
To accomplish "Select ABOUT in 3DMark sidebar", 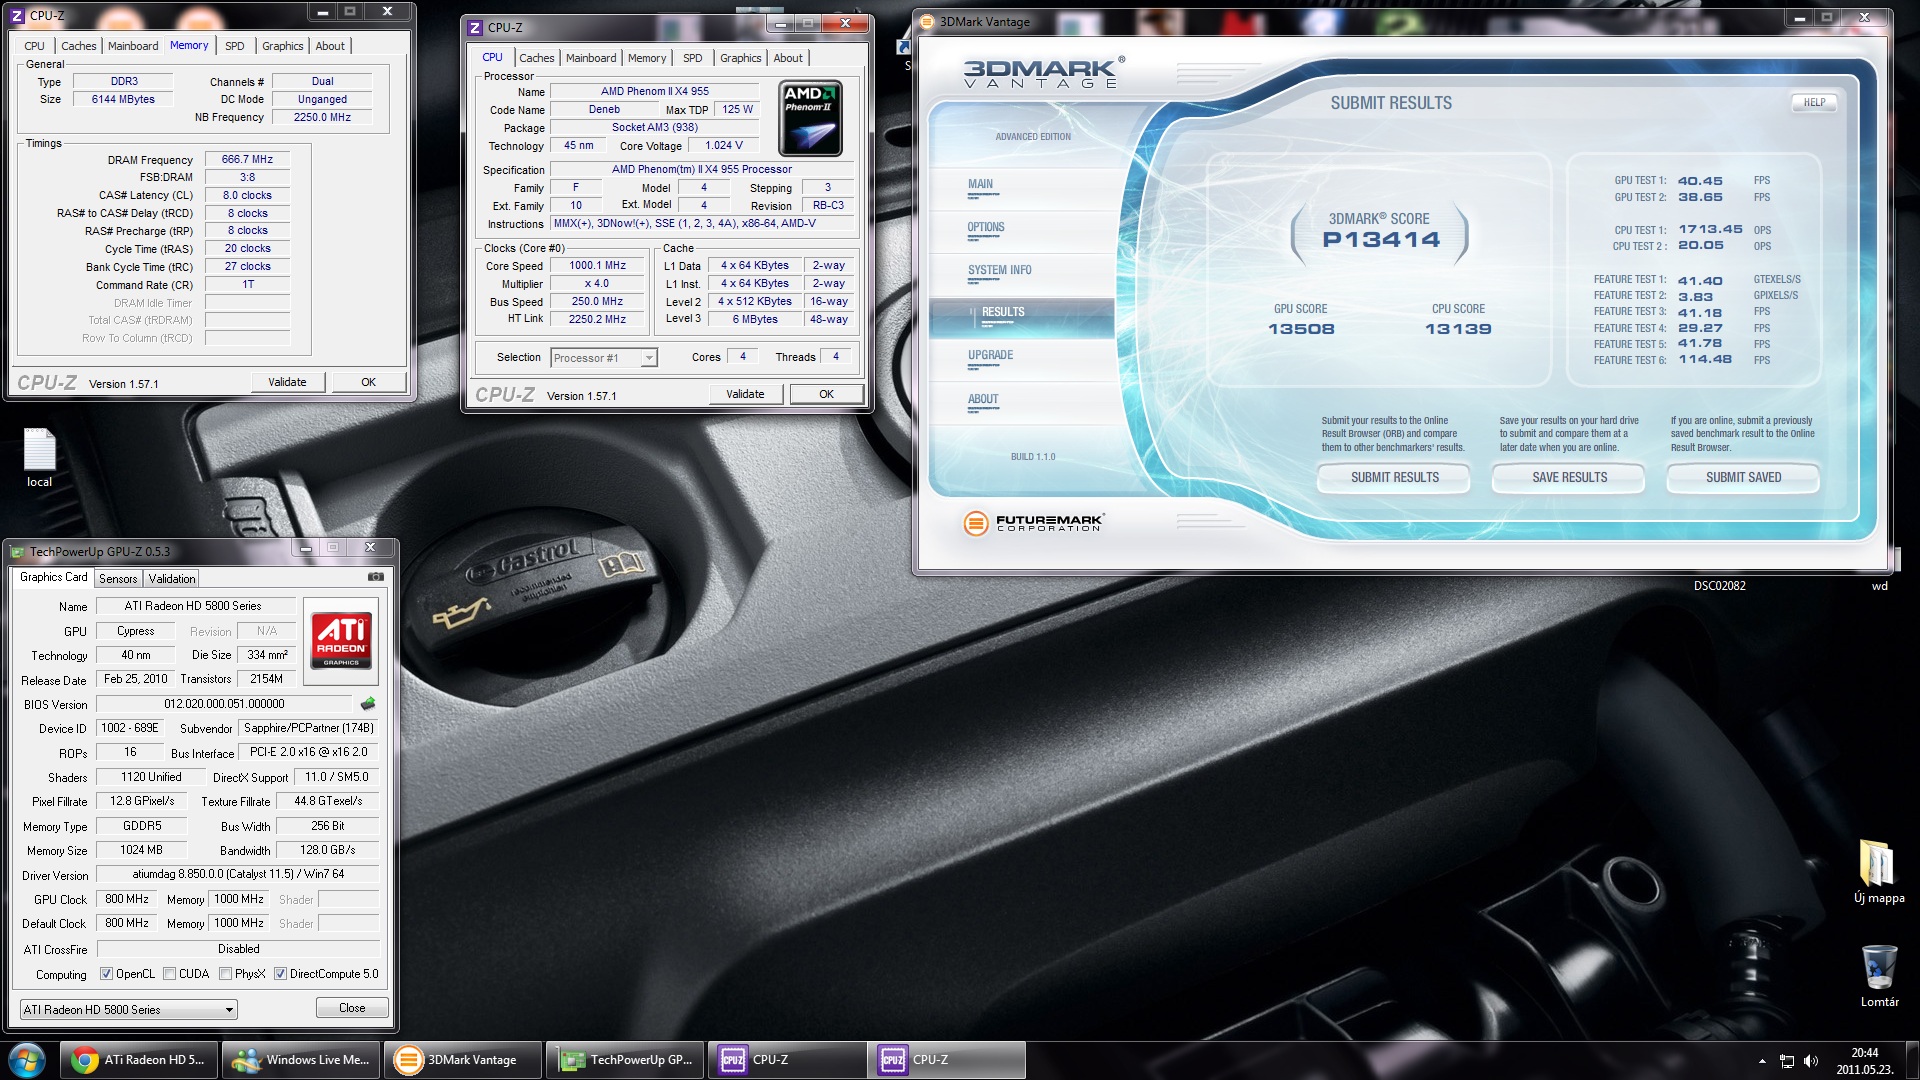I will pyautogui.click(x=983, y=399).
